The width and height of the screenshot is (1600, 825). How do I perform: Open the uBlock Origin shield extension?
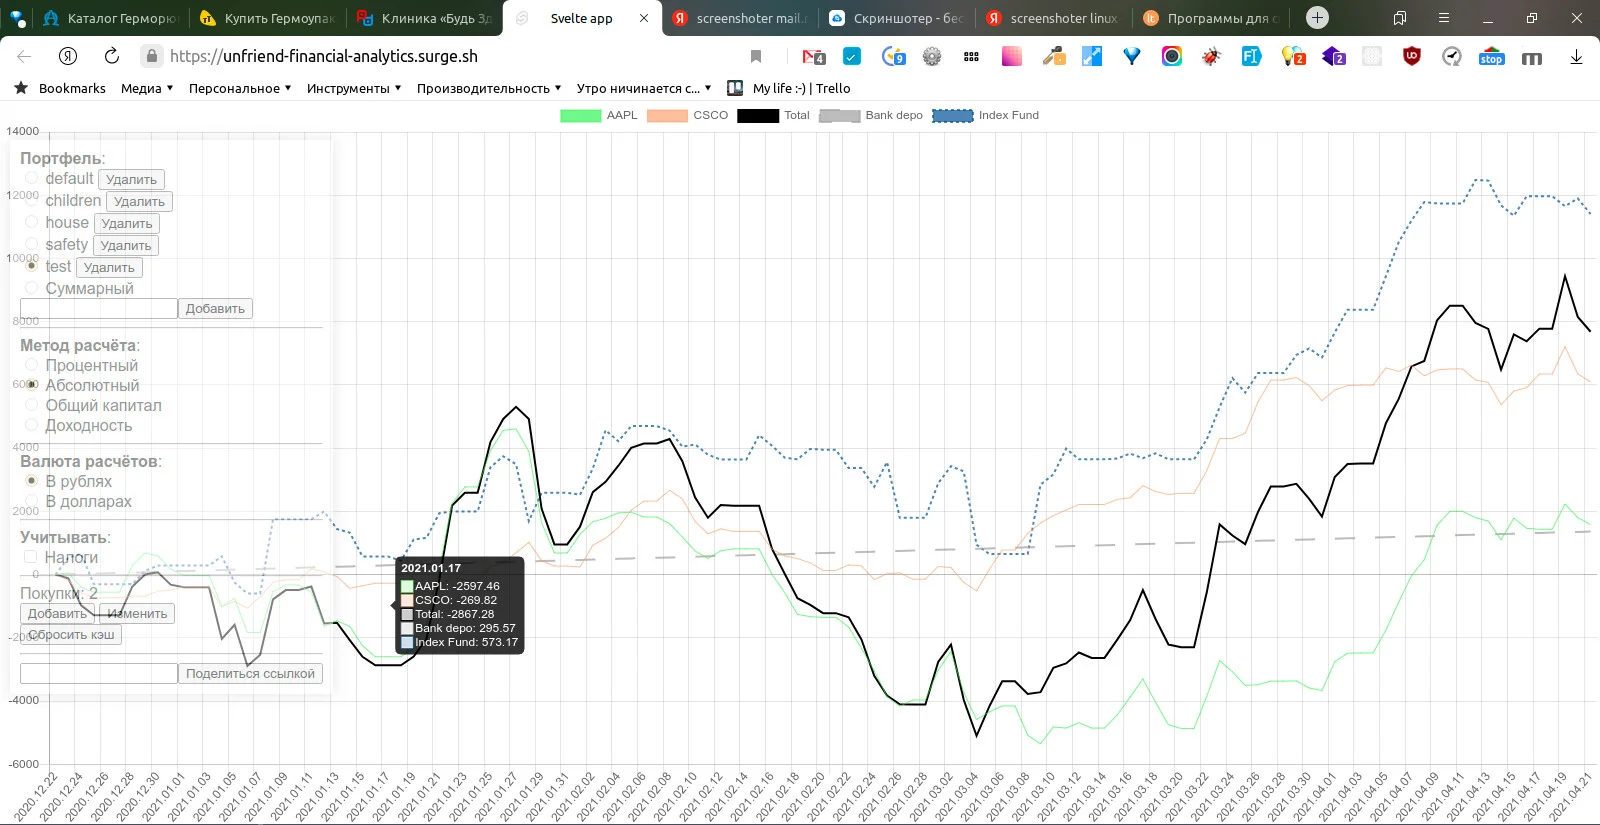1412,56
